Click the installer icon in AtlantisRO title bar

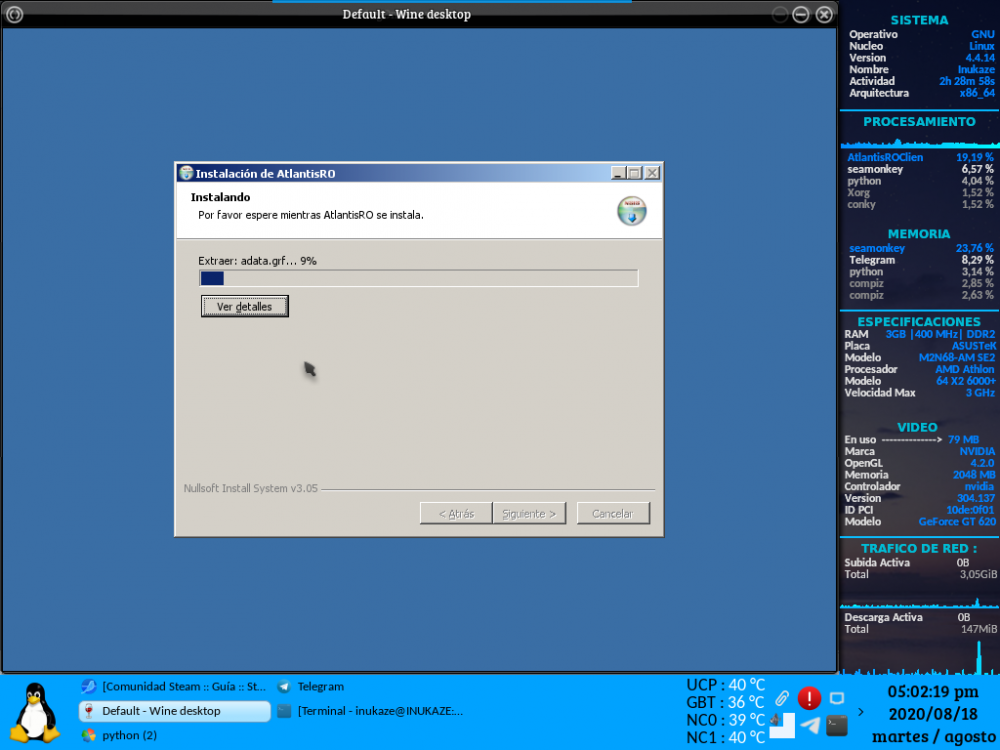point(186,173)
